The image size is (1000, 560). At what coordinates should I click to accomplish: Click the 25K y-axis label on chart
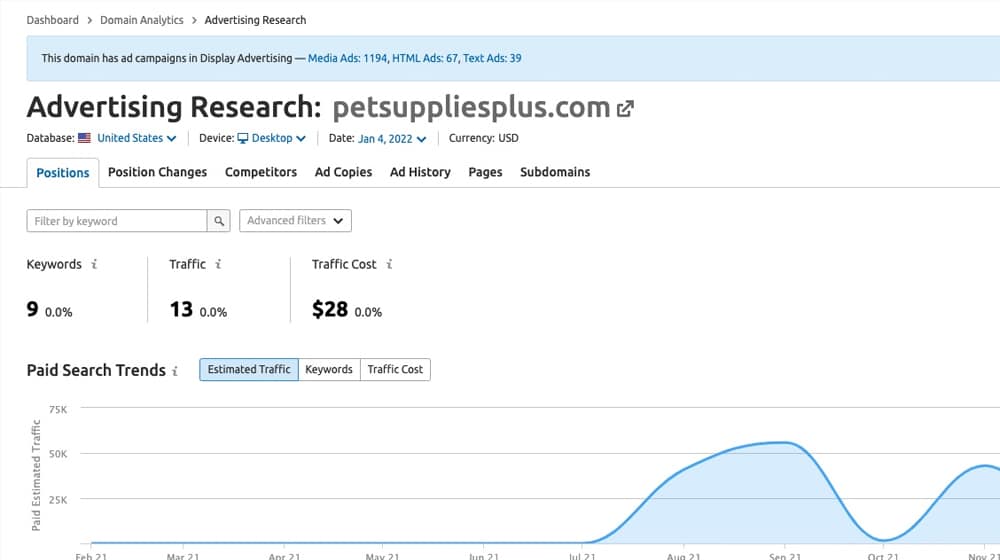(58, 500)
